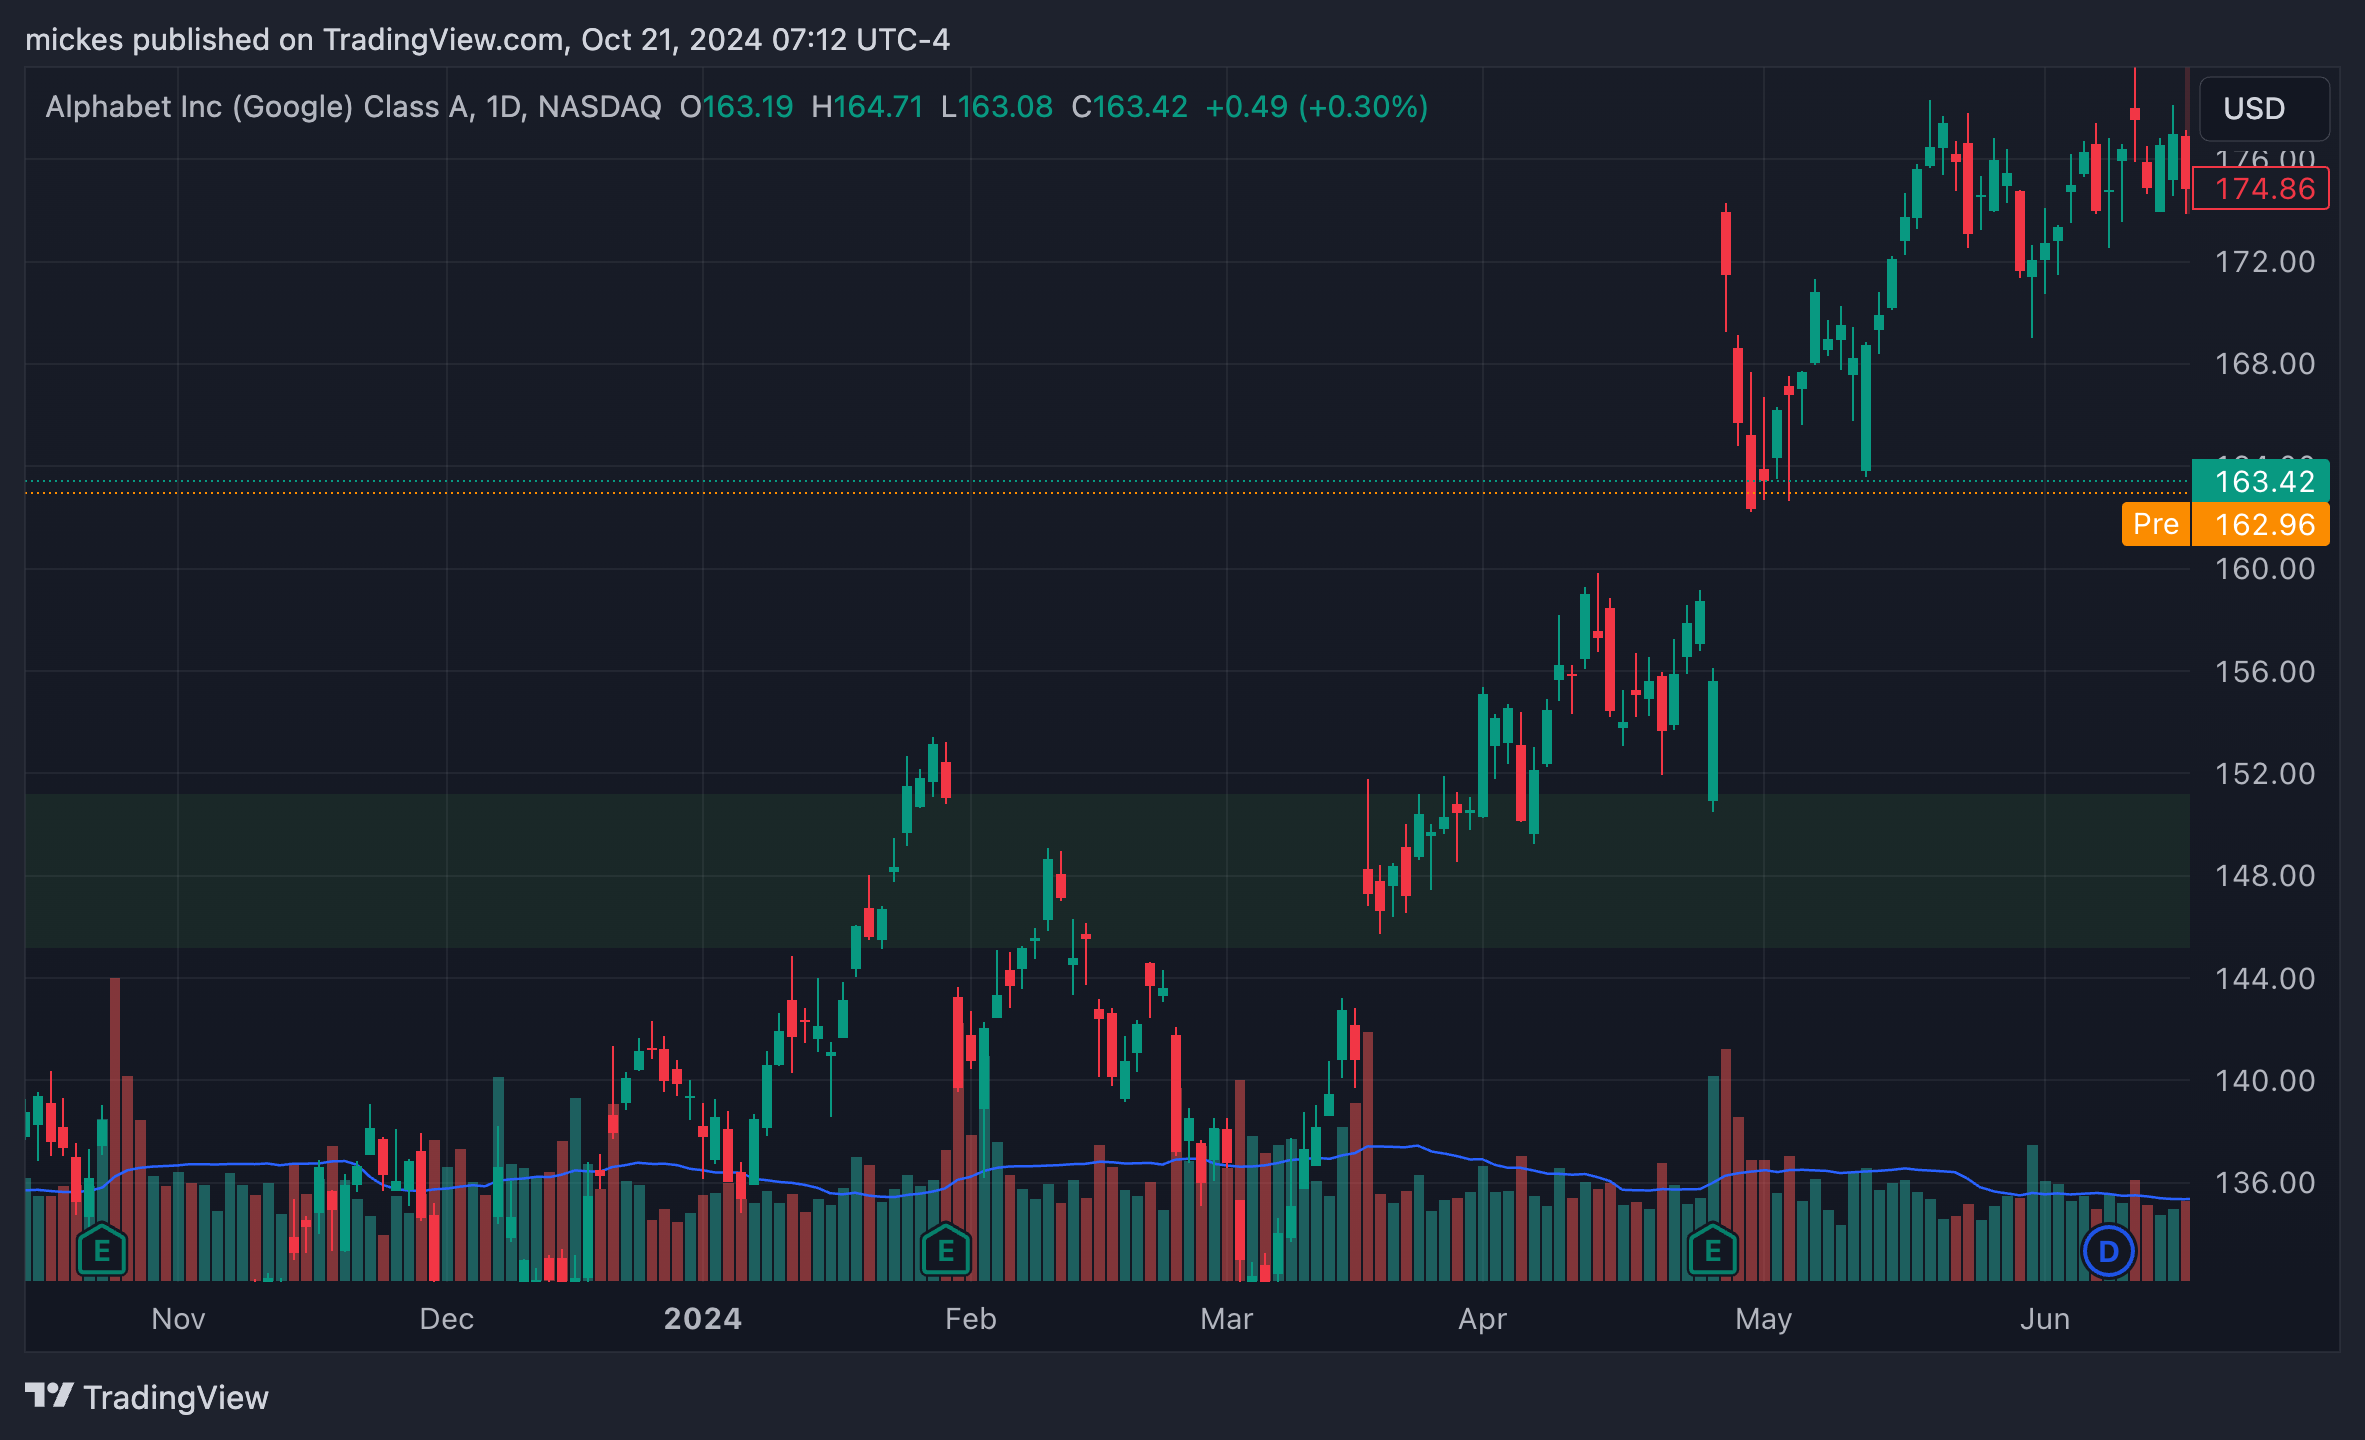Click the high value H164.71
Screen dimensions: 2365x1440
point(867,107)
